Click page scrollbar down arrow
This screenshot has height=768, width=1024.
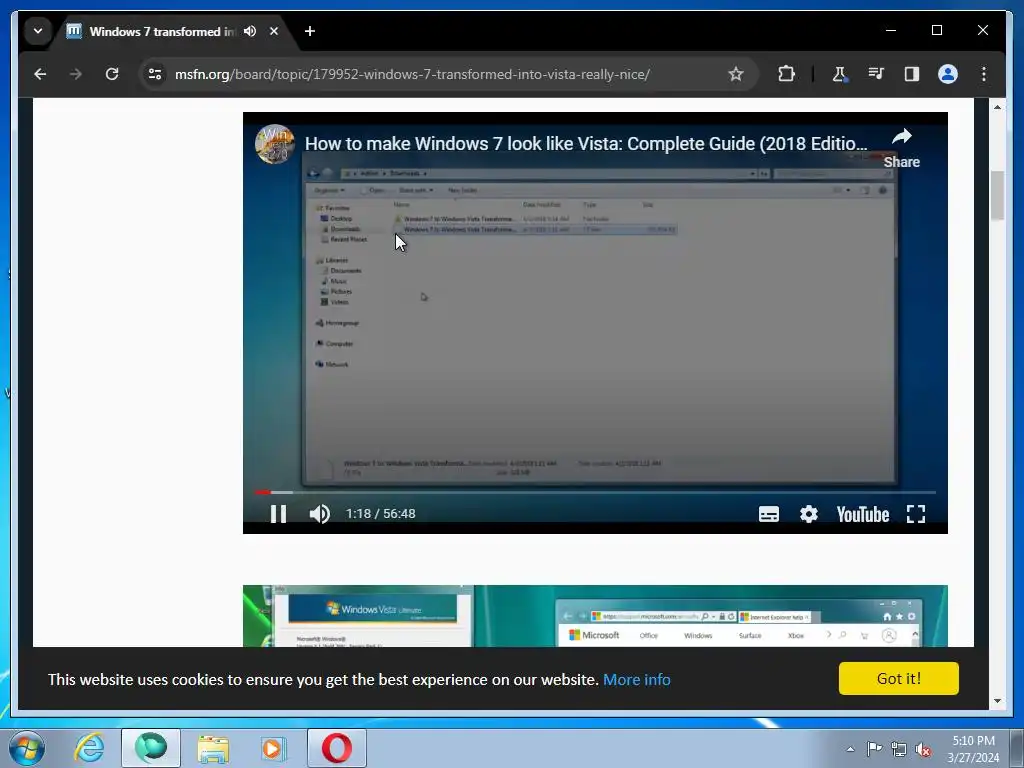click(x=997, y=701)
